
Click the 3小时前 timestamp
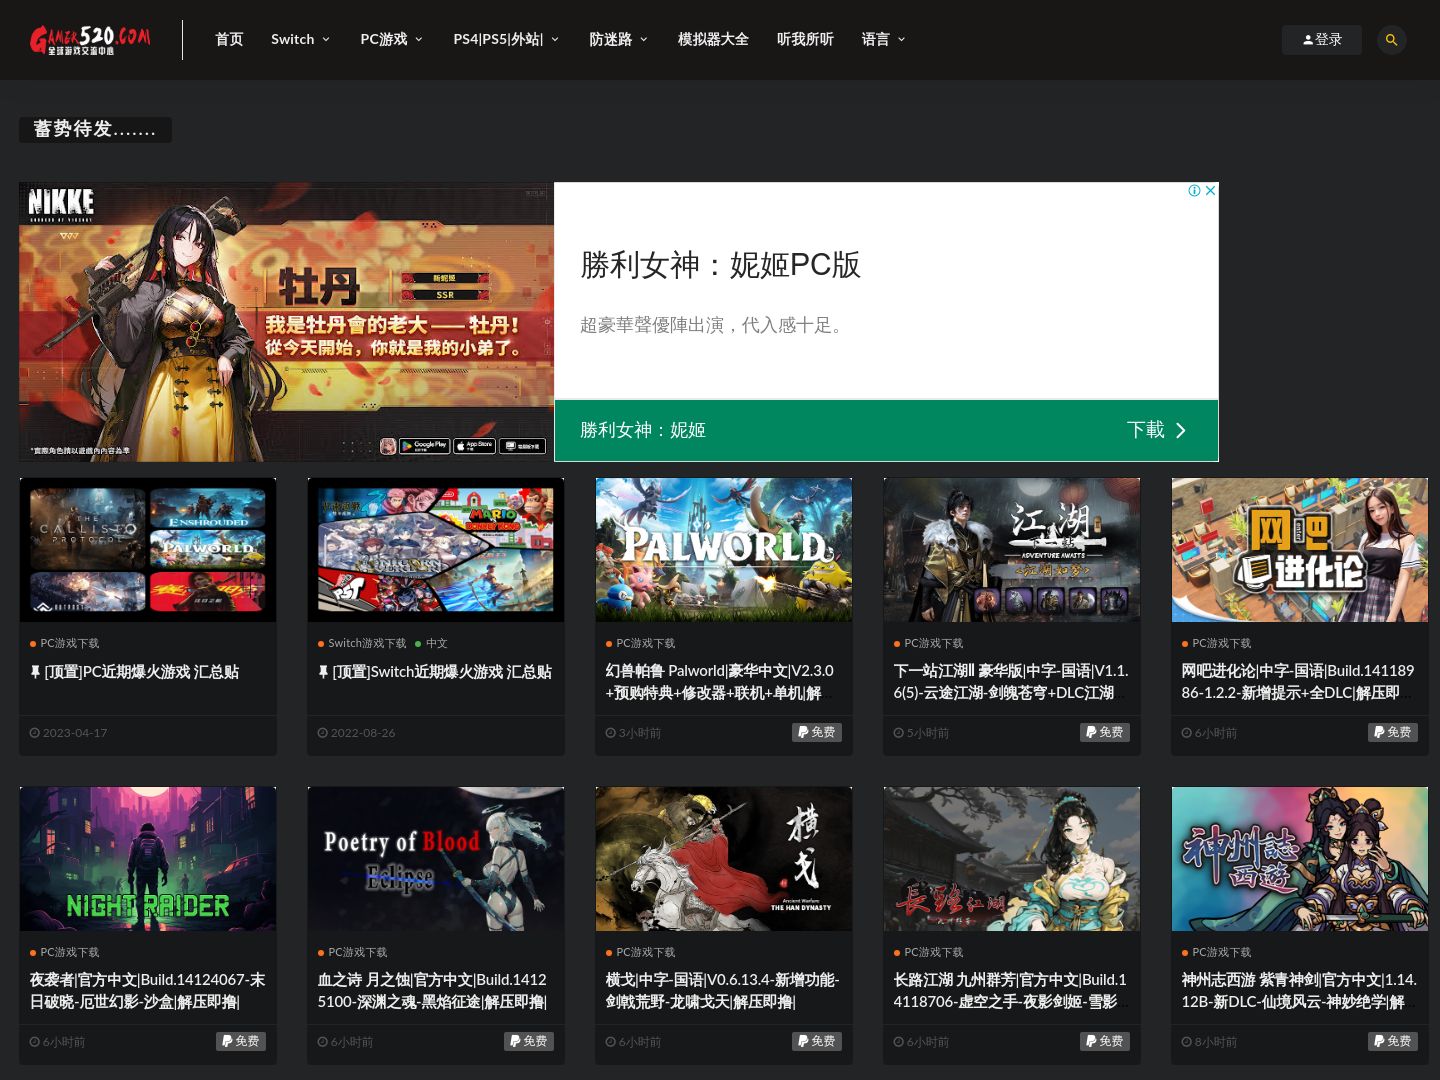[x=639, y=733]
